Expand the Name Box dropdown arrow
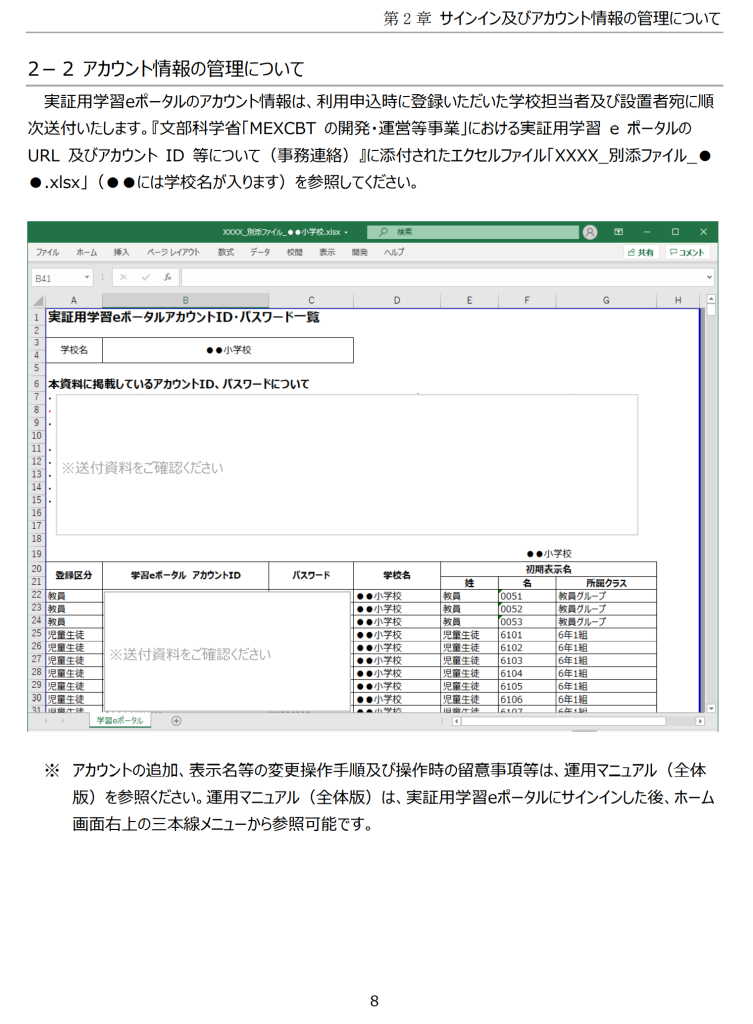This screenshot has height=1024, width=753. pos(87,278)
